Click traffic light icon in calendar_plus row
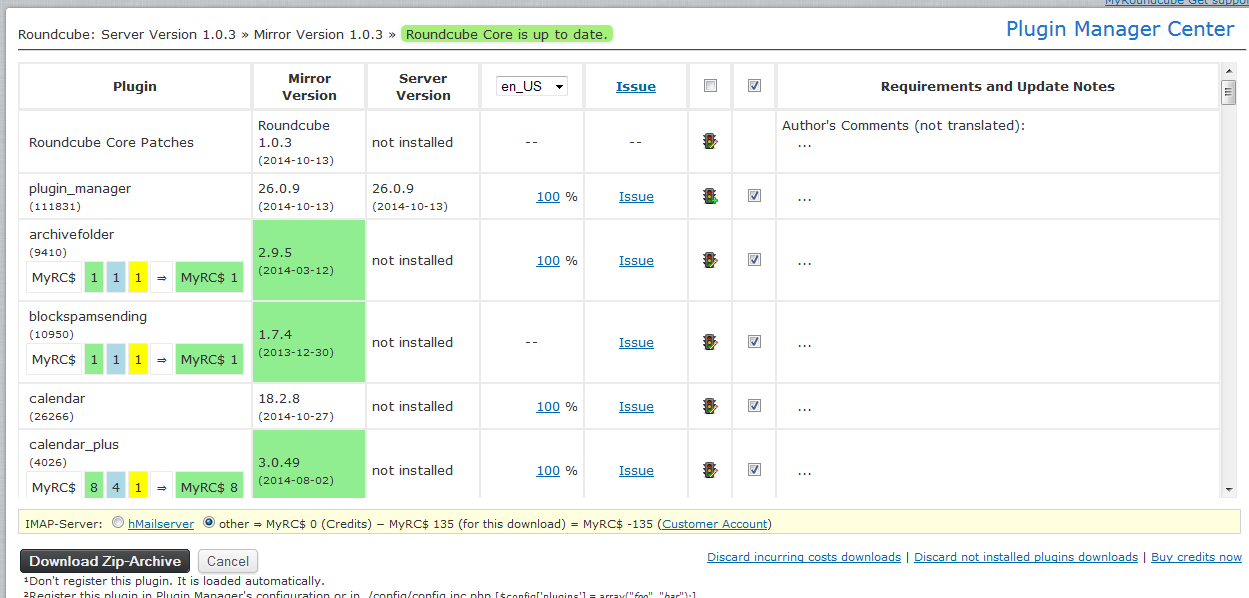Screen dimensions: 1249x598 (710, 470)
